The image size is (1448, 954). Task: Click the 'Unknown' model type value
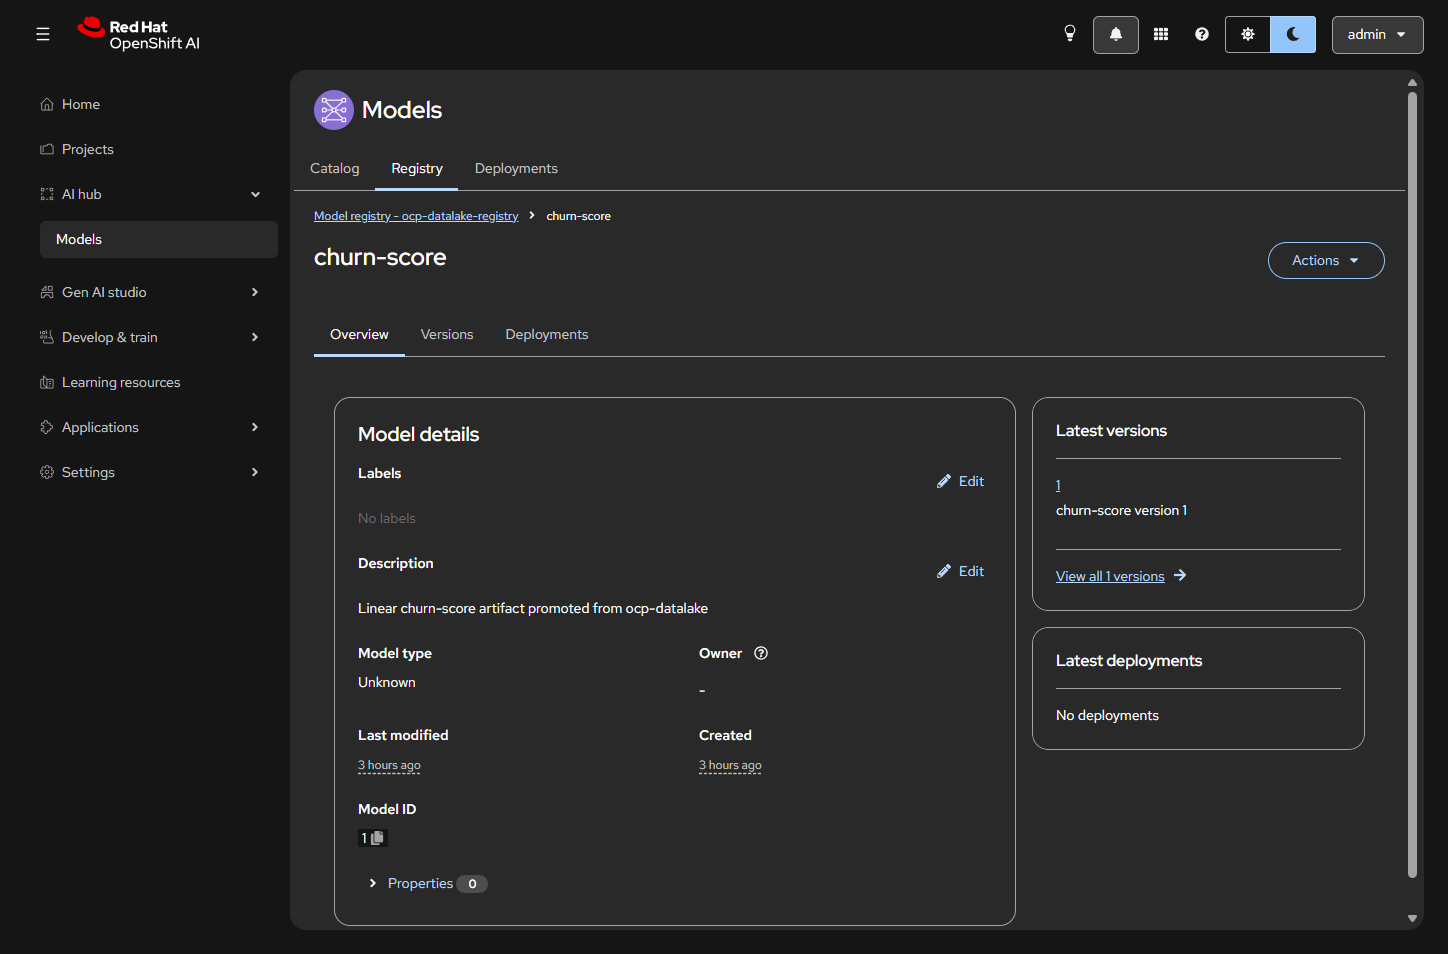pos(386,682)
